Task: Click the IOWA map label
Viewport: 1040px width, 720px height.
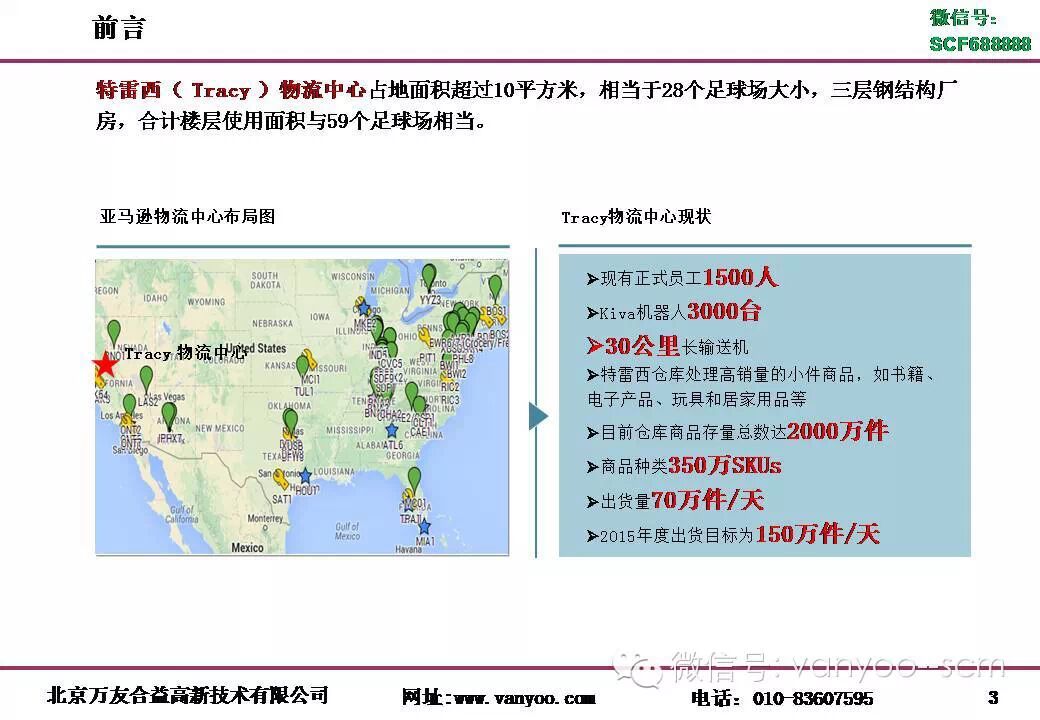Action: pos(320,317)
